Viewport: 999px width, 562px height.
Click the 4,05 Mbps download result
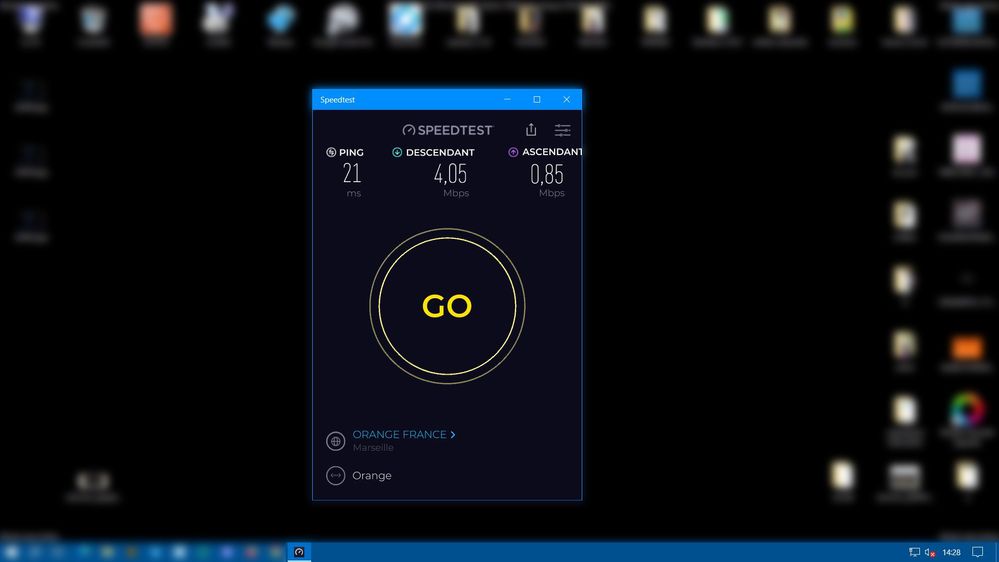450,174
